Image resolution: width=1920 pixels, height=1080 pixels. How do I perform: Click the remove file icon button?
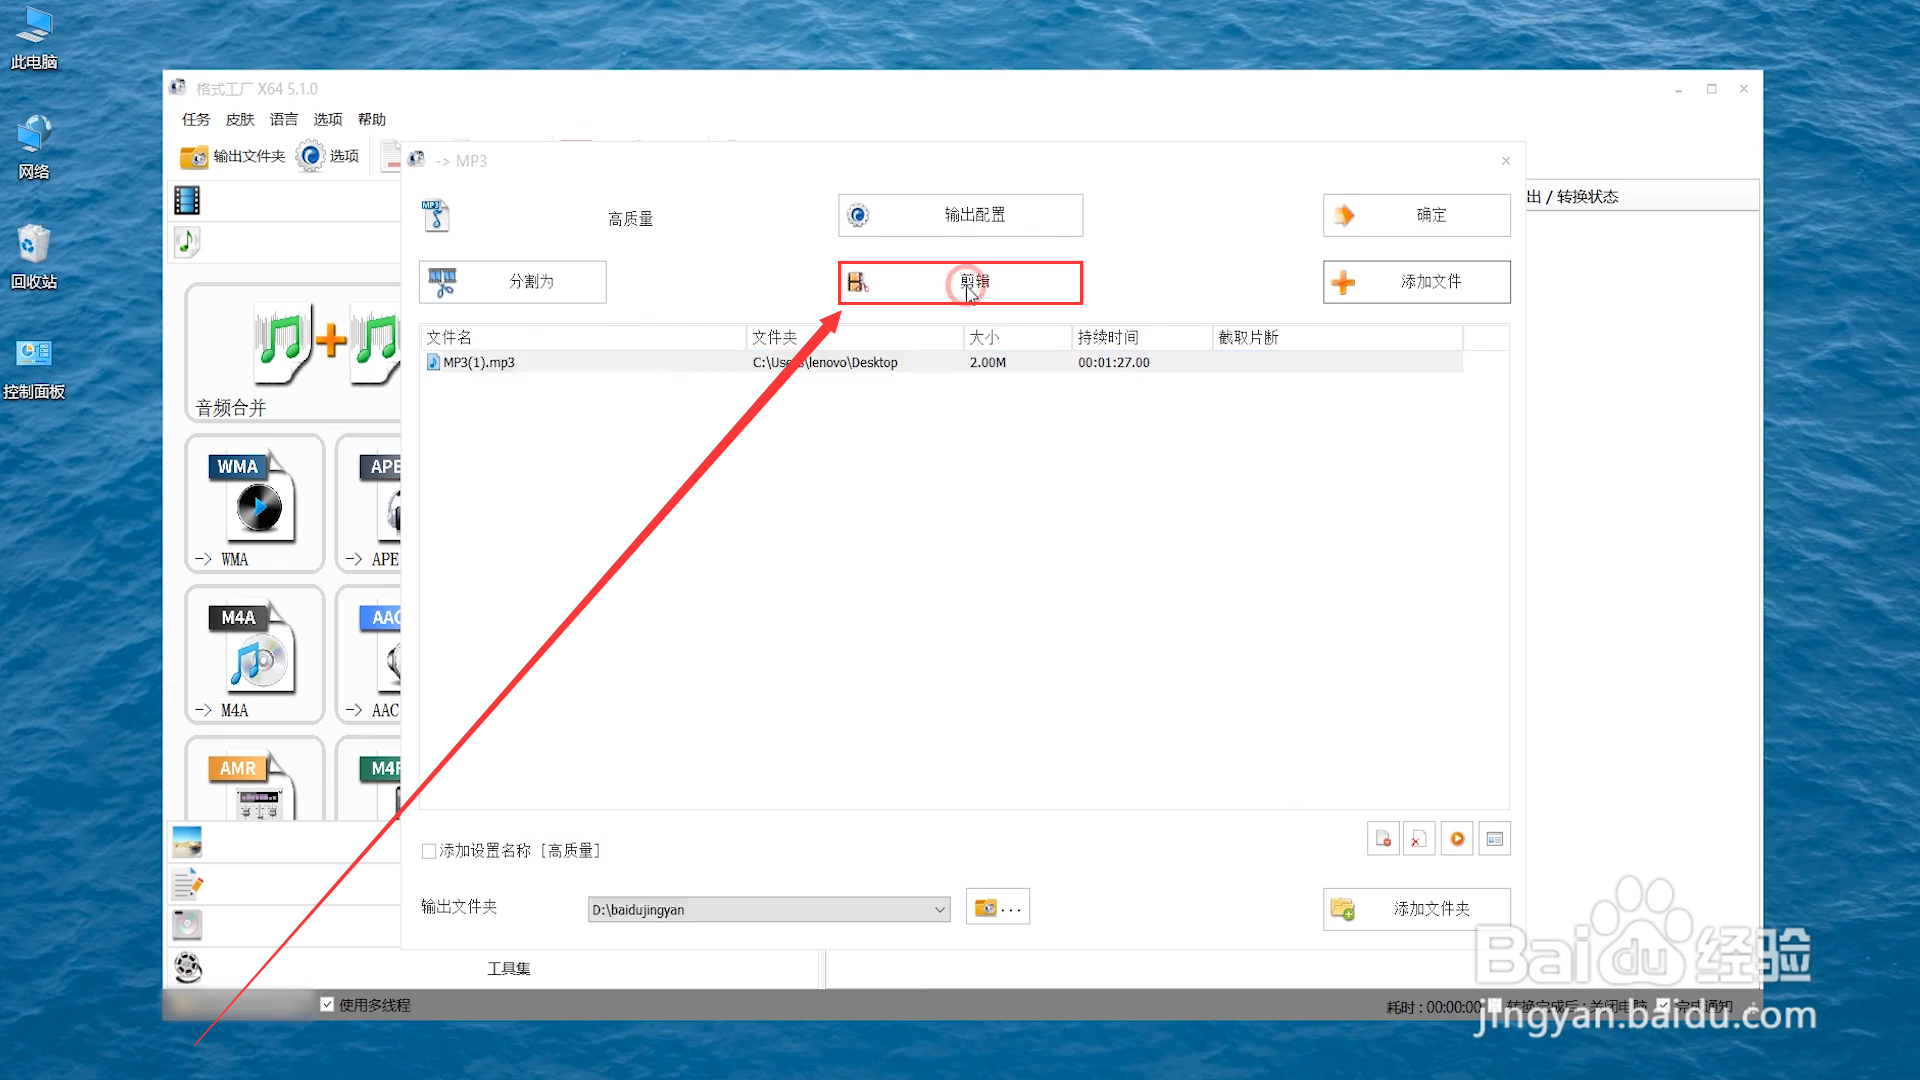click(1383, 839)
